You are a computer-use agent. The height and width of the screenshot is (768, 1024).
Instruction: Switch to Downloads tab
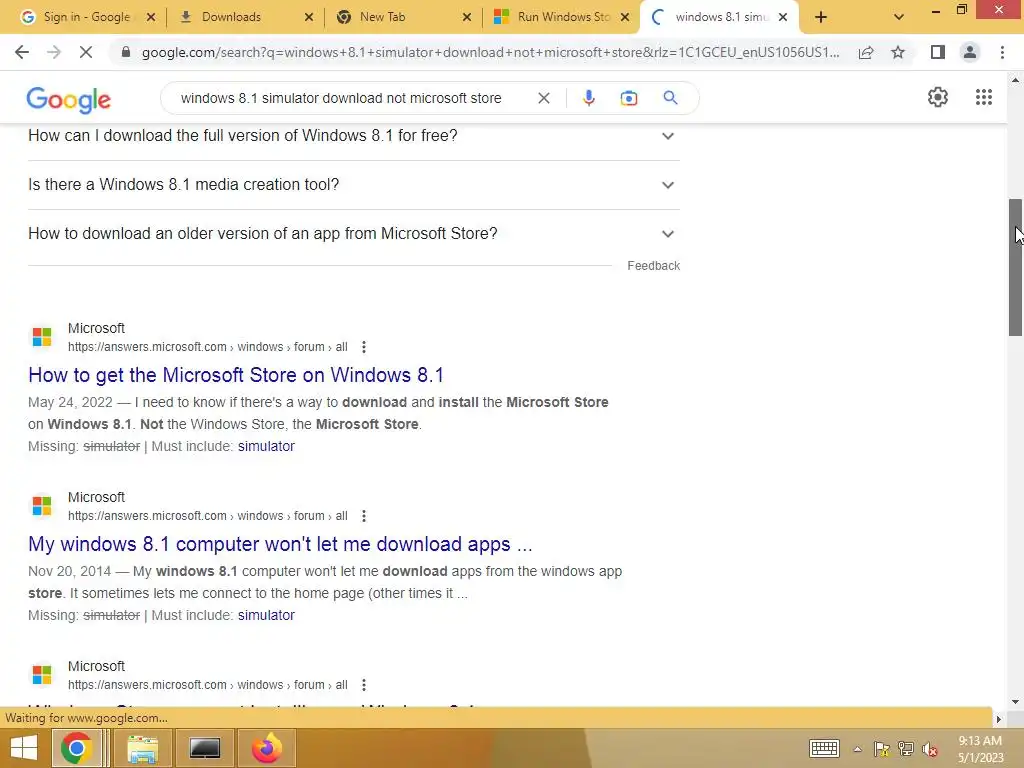click(246, 17)
